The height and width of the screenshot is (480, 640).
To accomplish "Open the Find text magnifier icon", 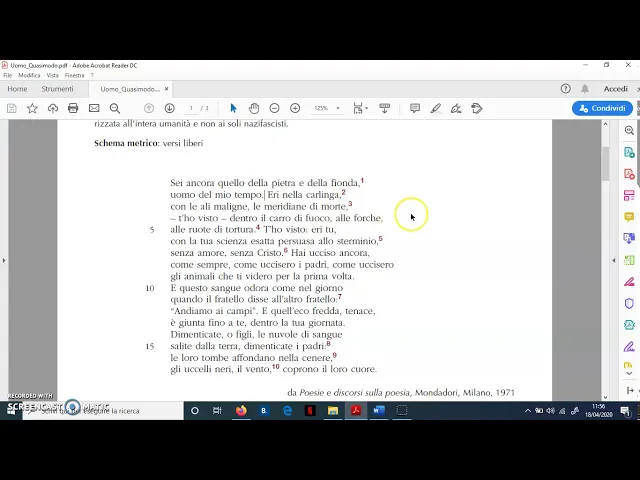I will (115, 108).
